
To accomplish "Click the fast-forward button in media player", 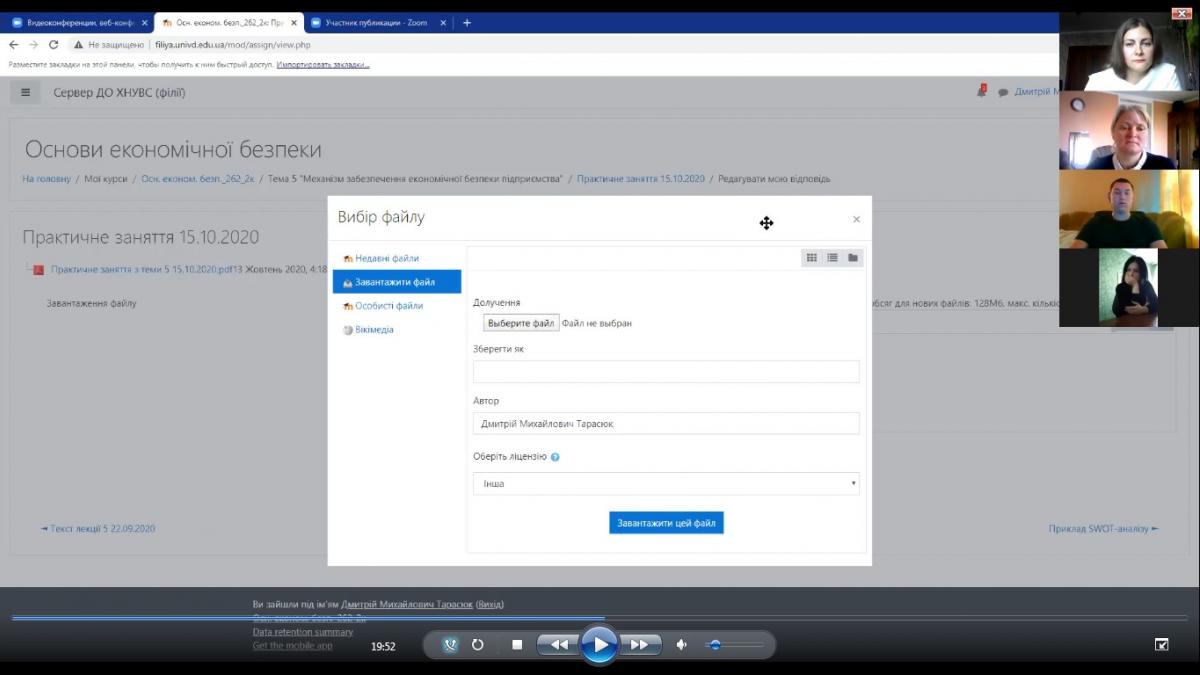I will pyautogui.click(x=640, y=645).
